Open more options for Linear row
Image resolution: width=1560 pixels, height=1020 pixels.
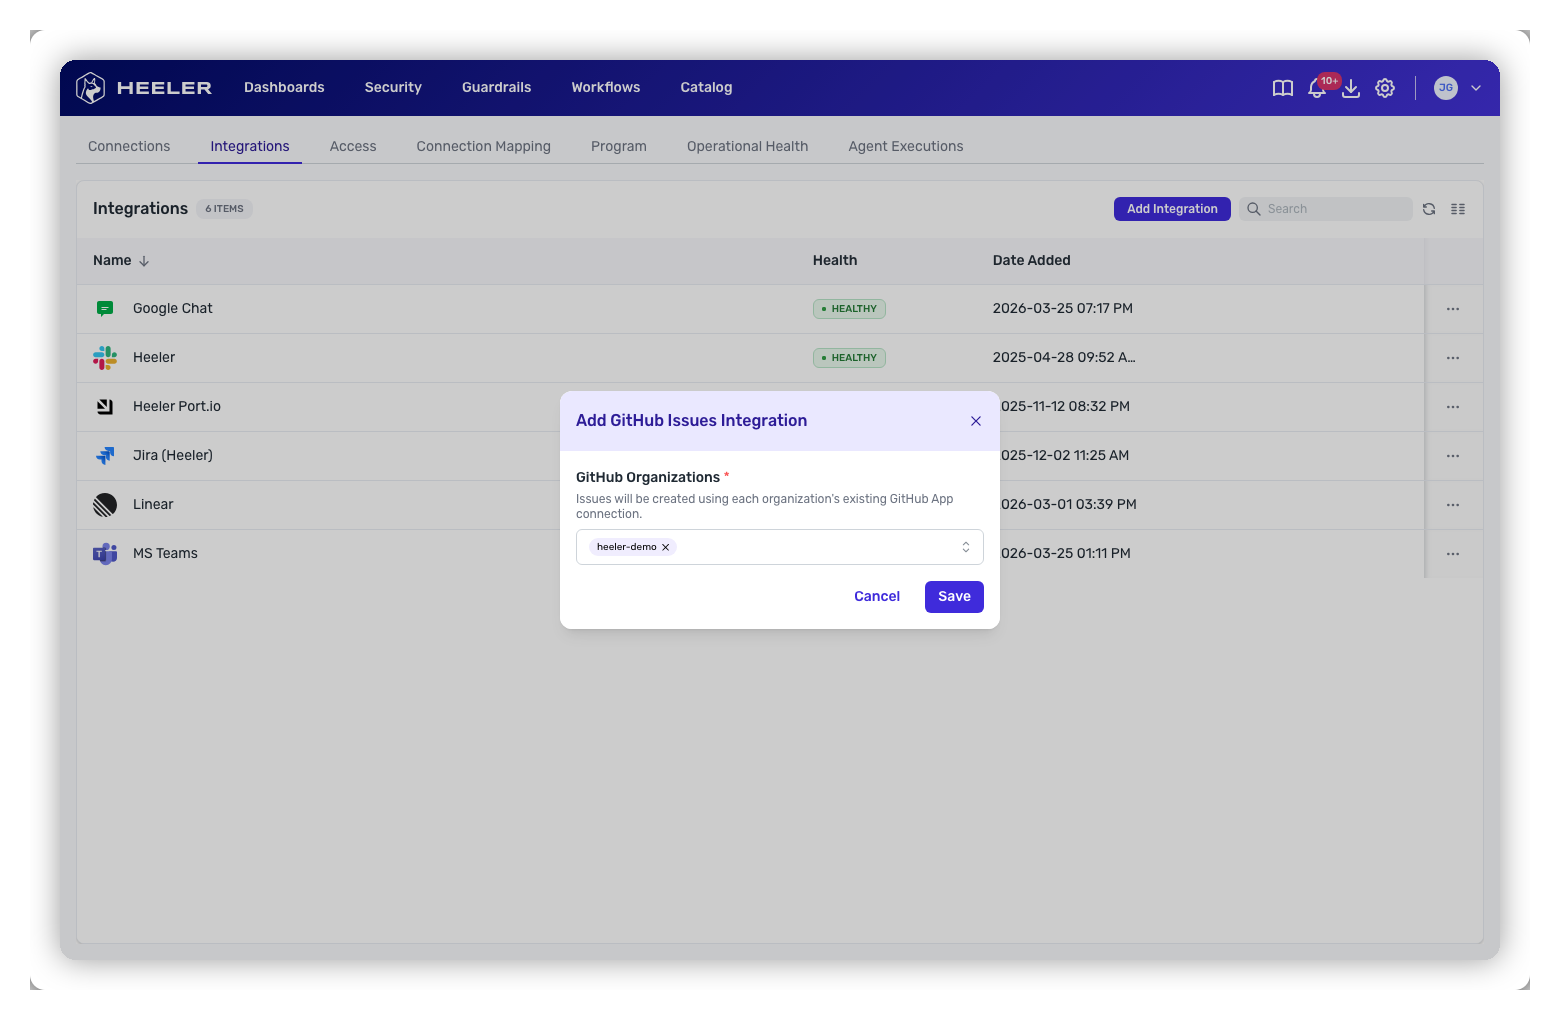[x=1453, y=505]
